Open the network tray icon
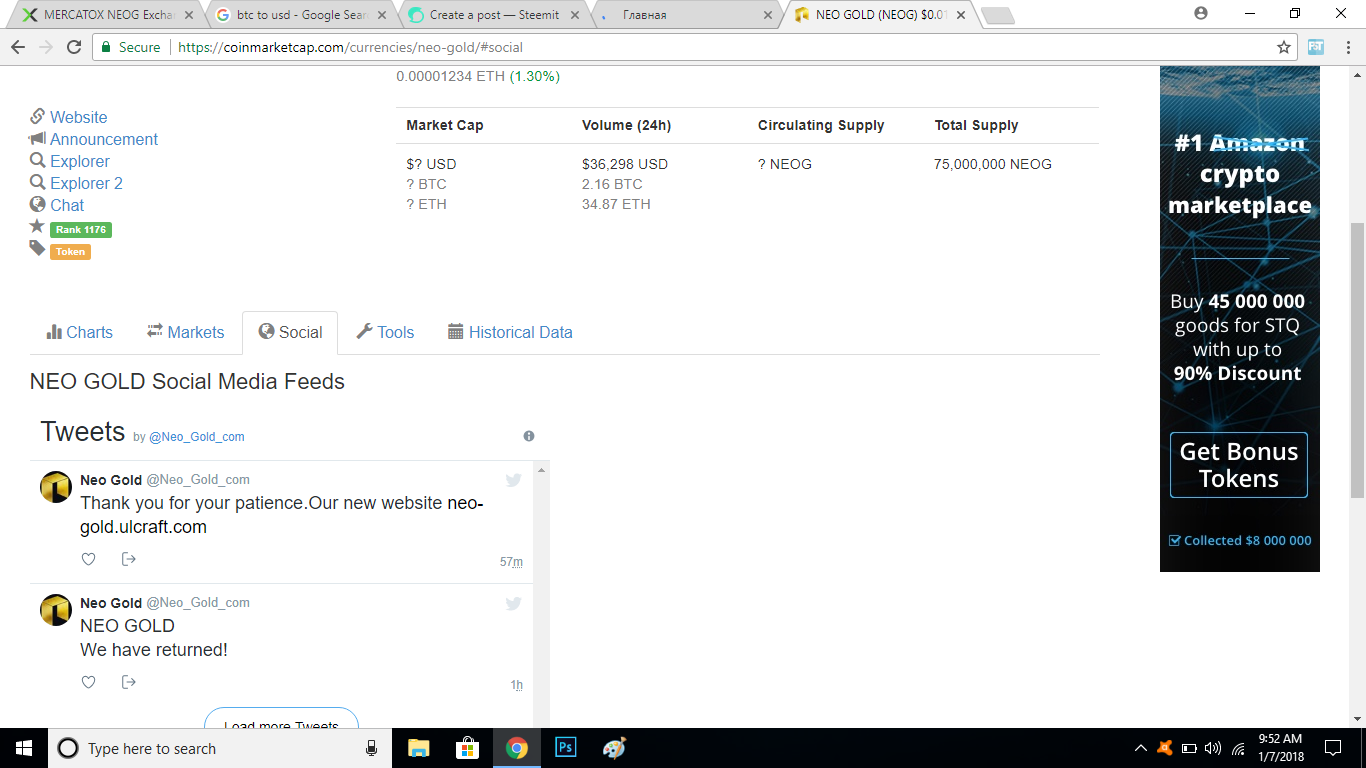The height and width of the screenshot is (768, 1366). [x=1238, y=748]
